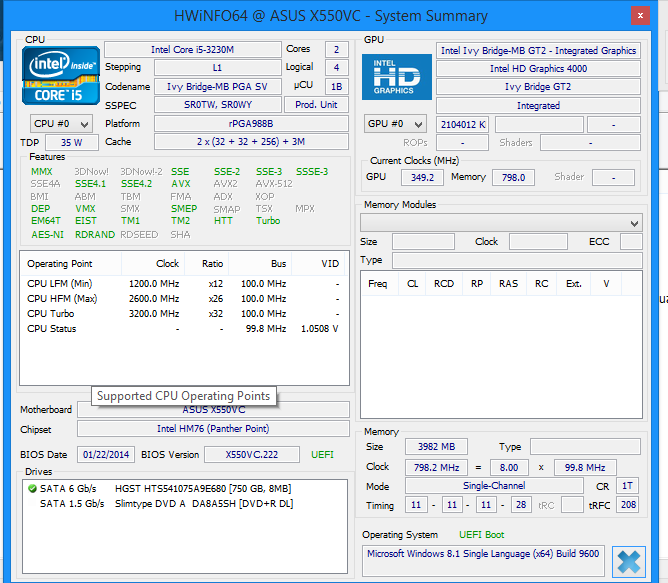Click the GPU memory field 2104012 K
The height and width of the screenshot is (583, 668).
[463, 125]
